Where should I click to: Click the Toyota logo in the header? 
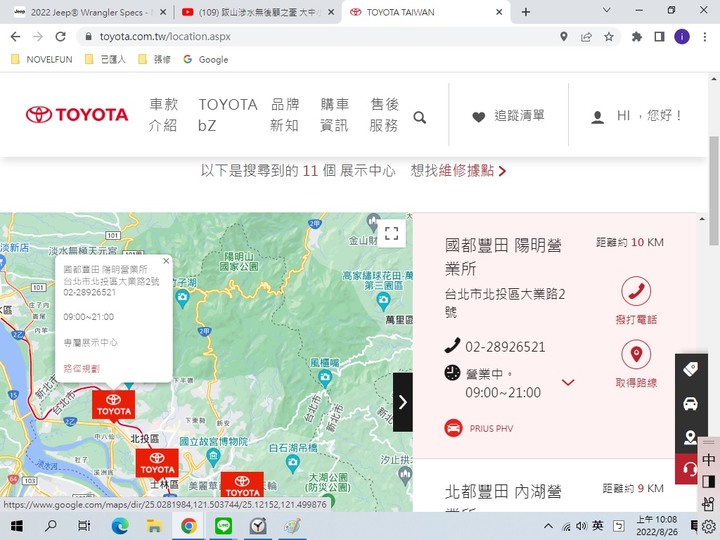pyautogui.click(x=77, y=114)
